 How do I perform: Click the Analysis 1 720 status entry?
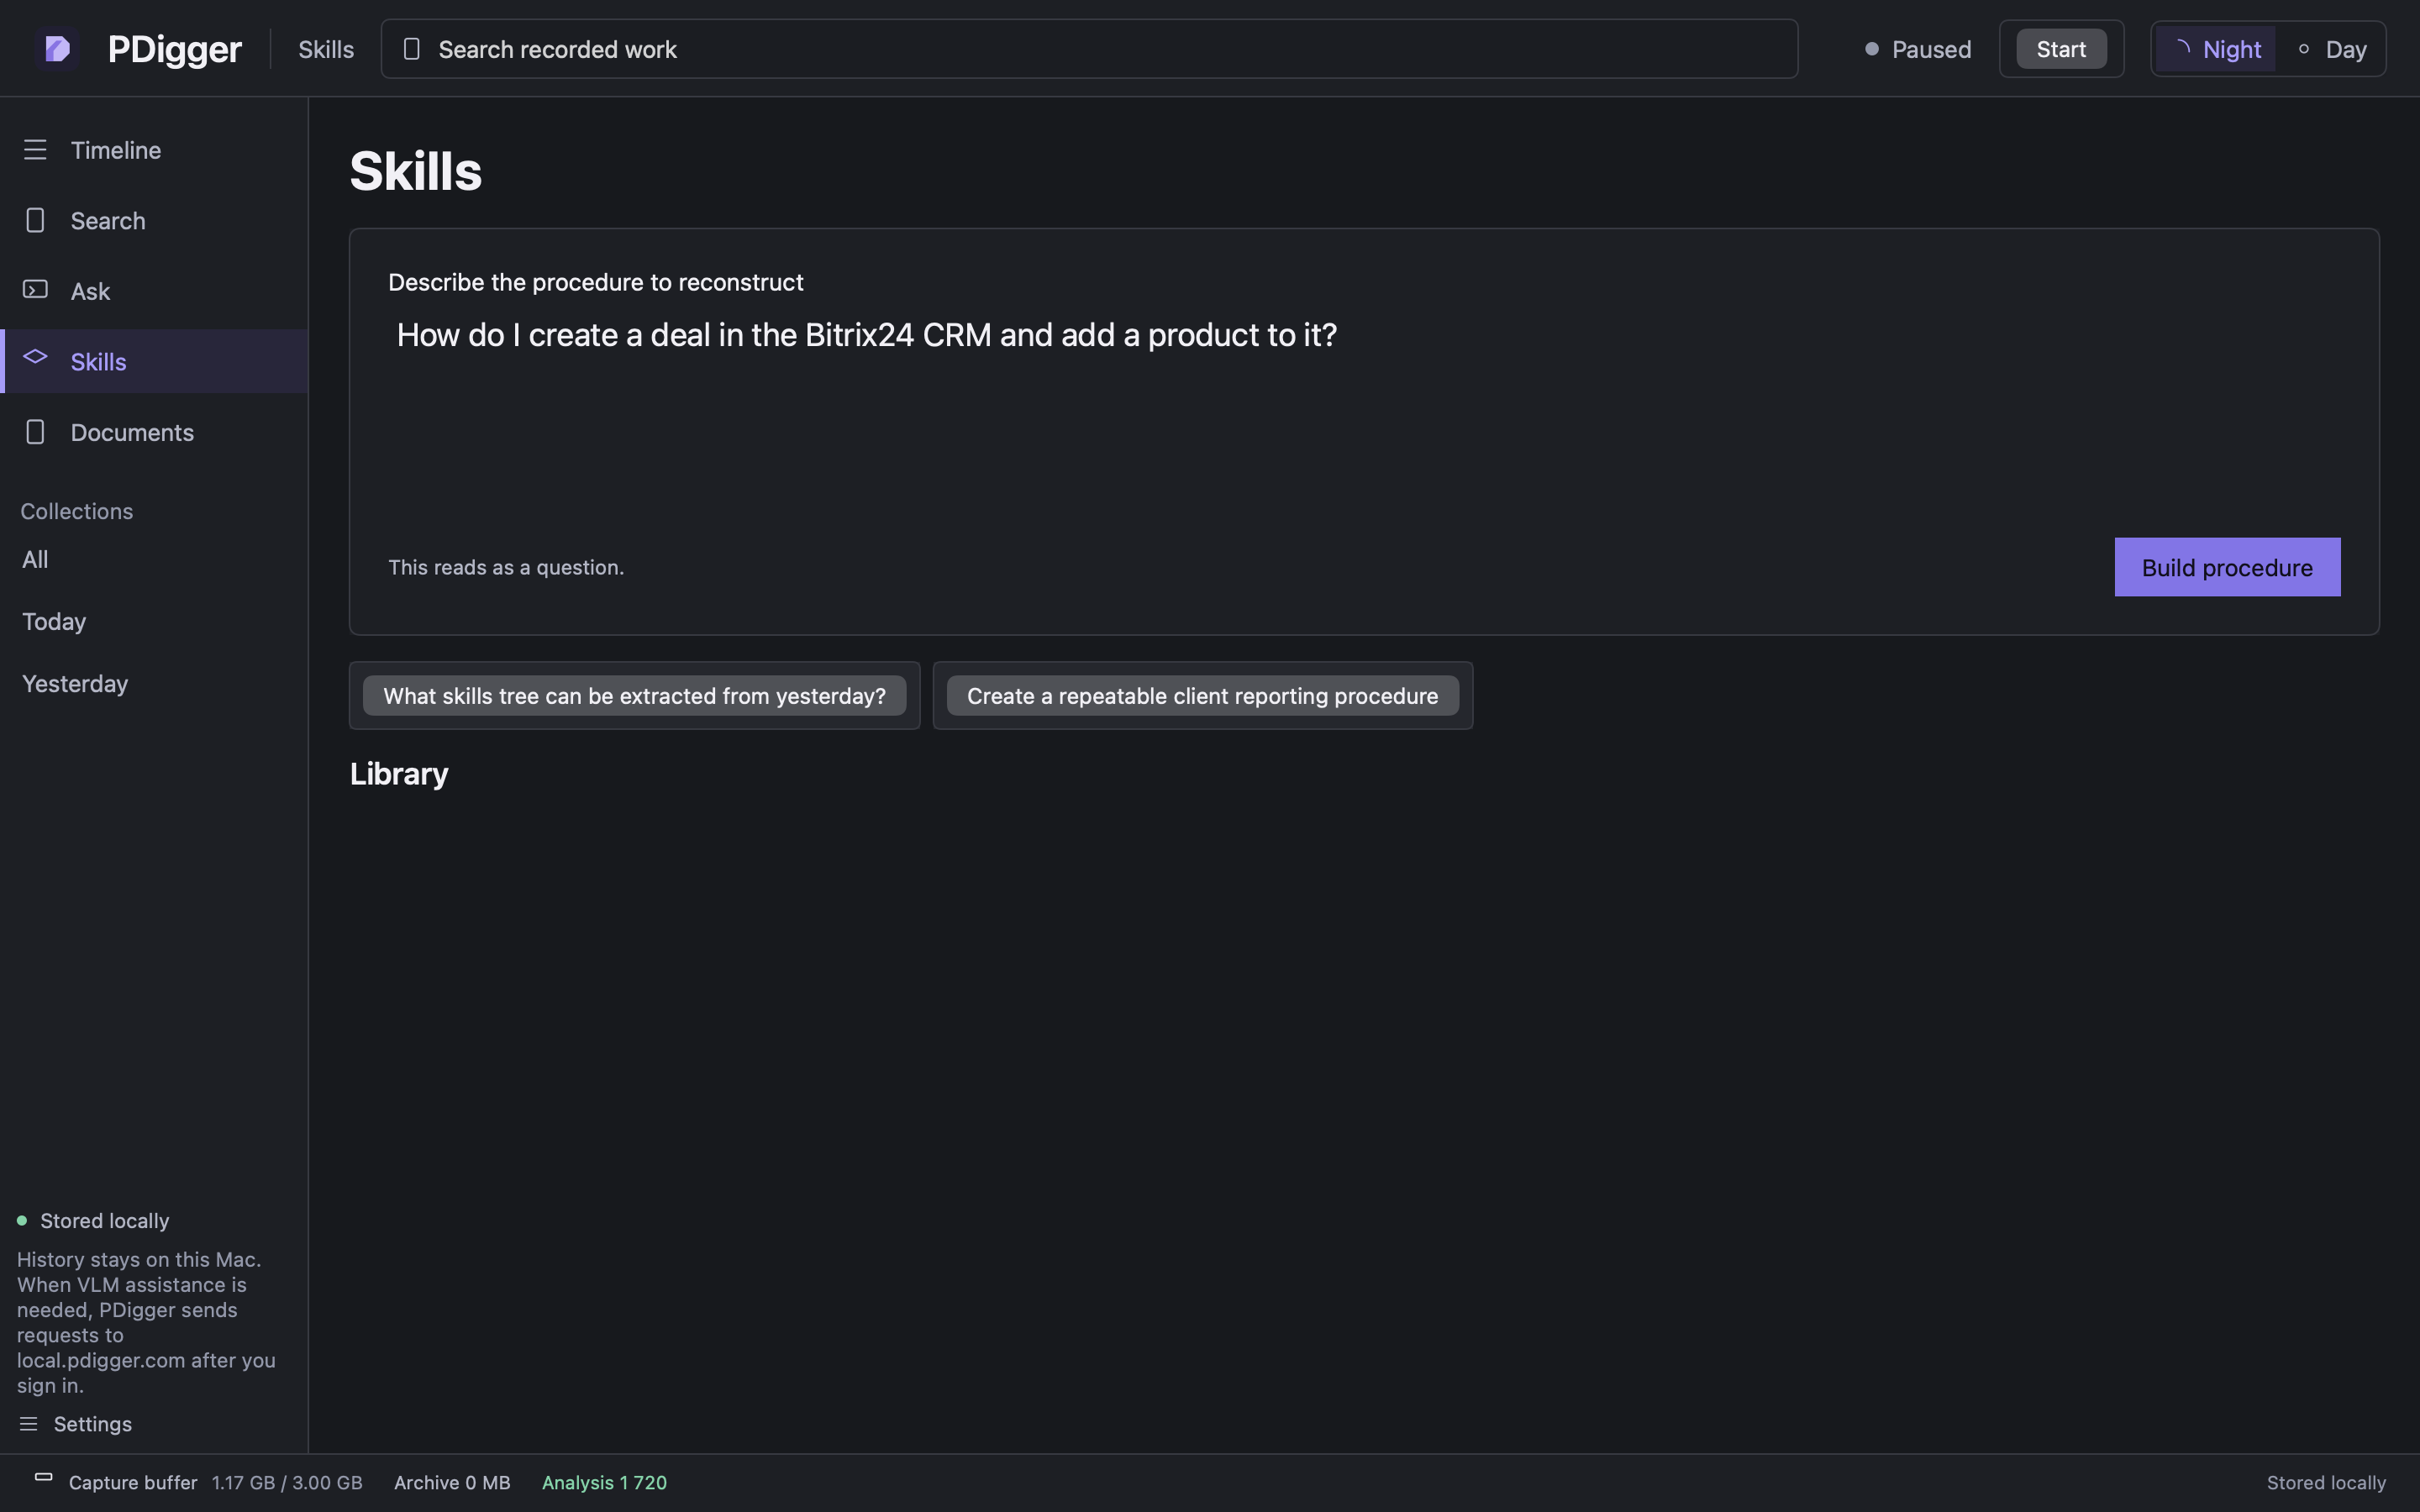[x=604, y=1482]
